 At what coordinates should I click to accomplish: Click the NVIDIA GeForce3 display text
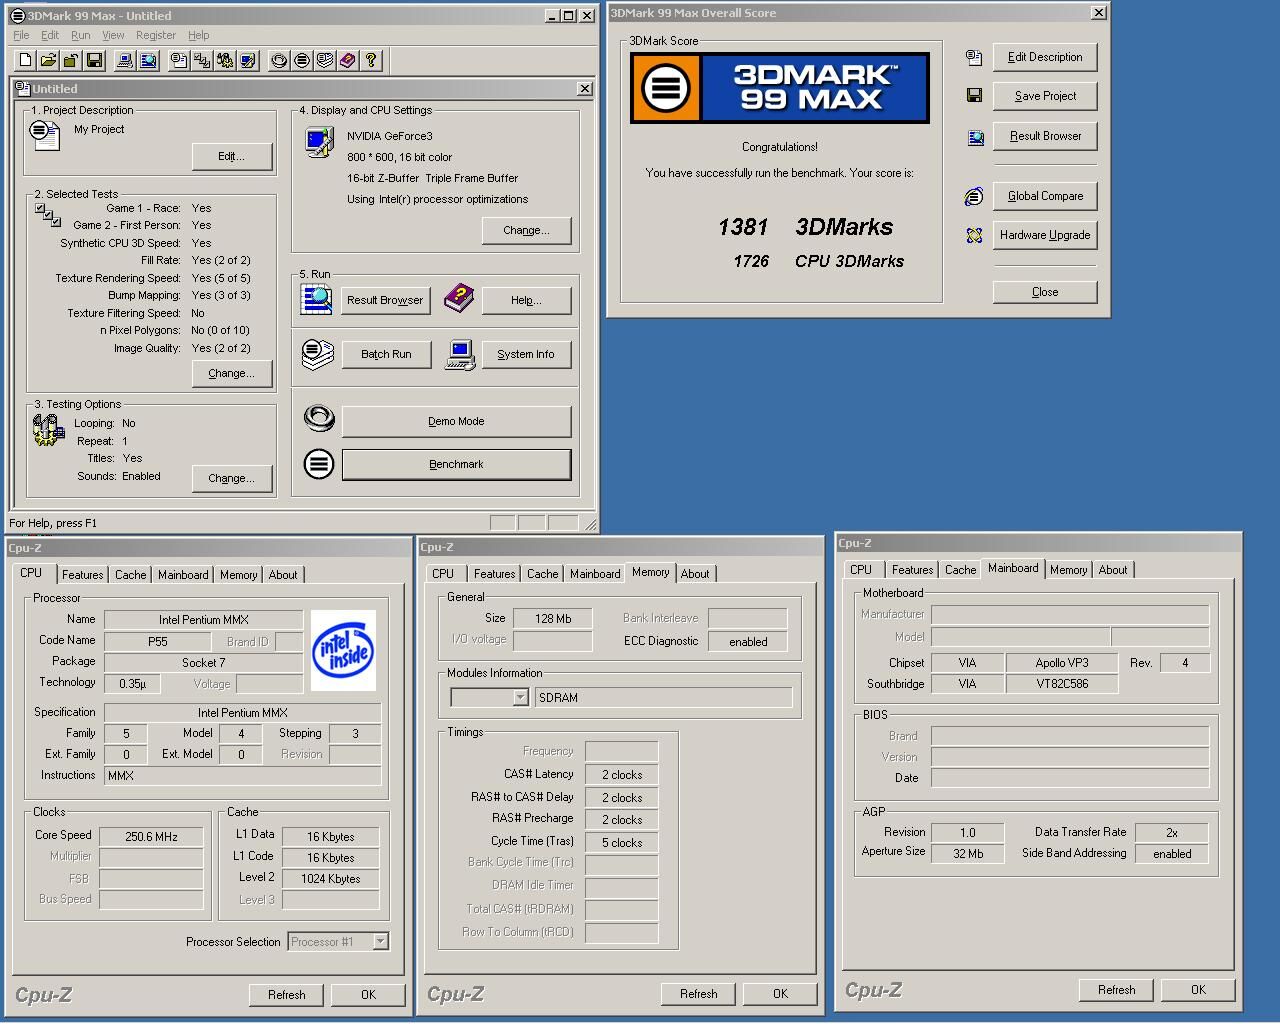[390, 136]
